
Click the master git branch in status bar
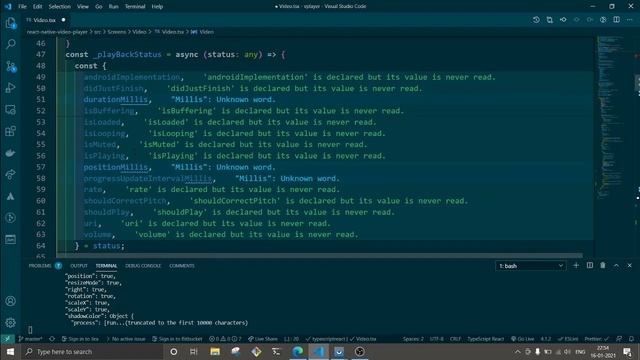click(31, 339)
